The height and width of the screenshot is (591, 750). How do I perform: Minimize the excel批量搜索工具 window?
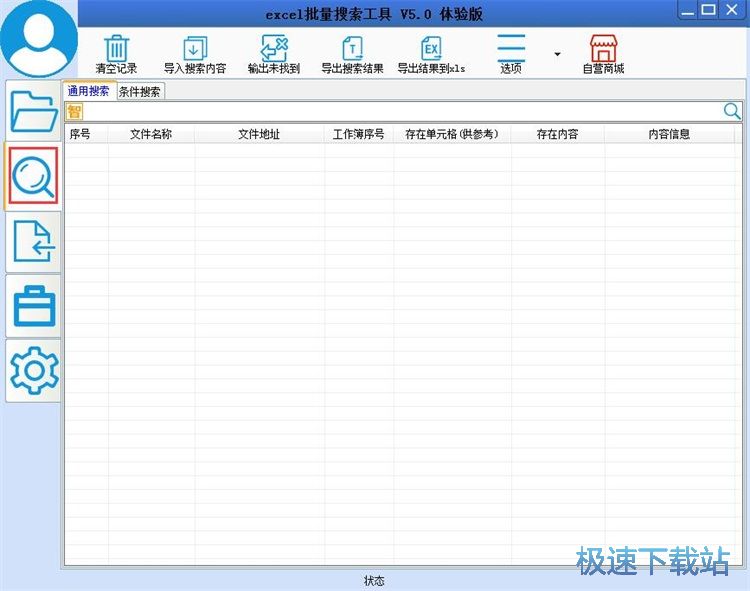[688, 10]
